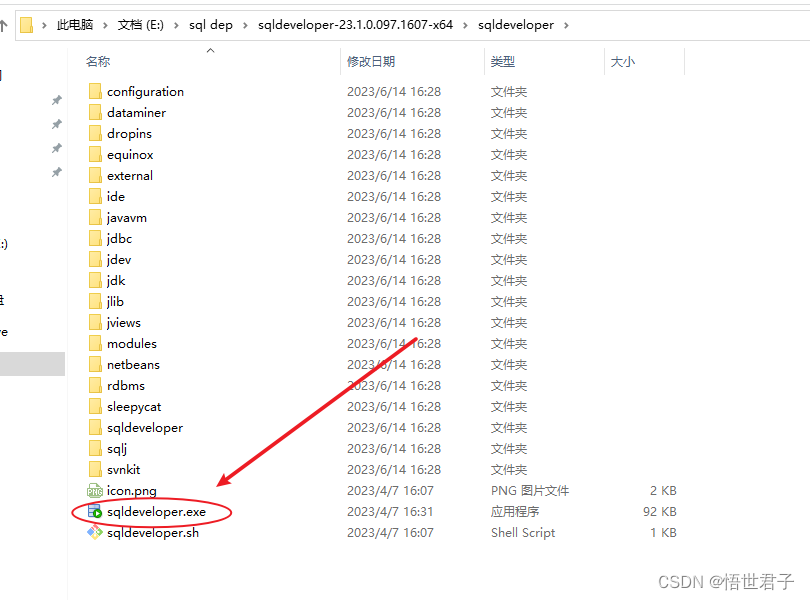This screenshot has width=810, height=600.
Task: Select the sleepycat folder name
Action: tap(134, 407)
